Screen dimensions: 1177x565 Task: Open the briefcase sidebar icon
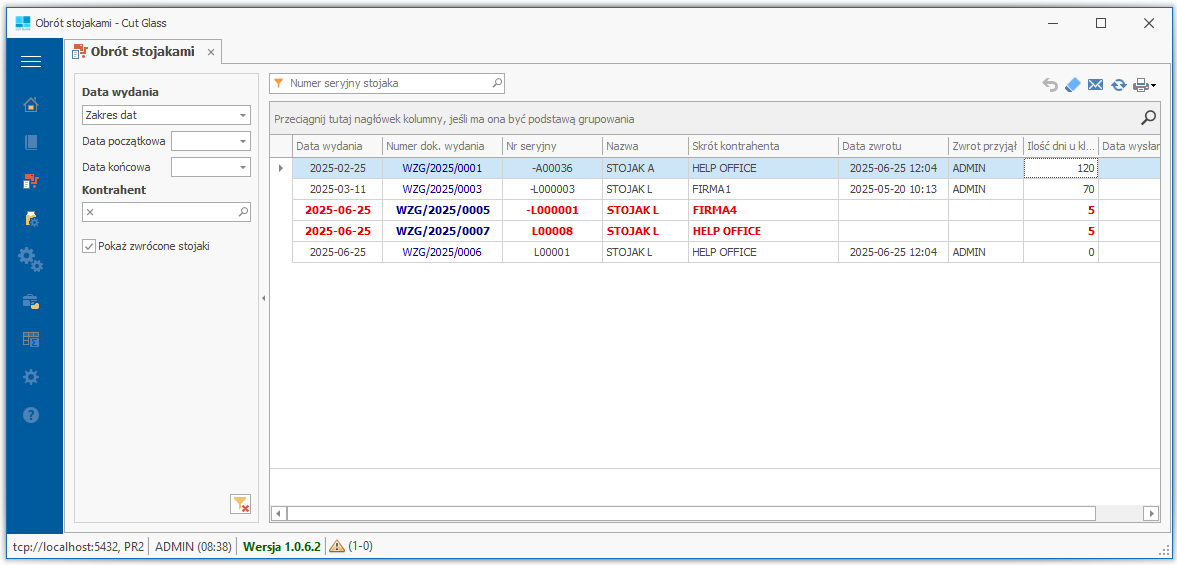click(31, 301)
